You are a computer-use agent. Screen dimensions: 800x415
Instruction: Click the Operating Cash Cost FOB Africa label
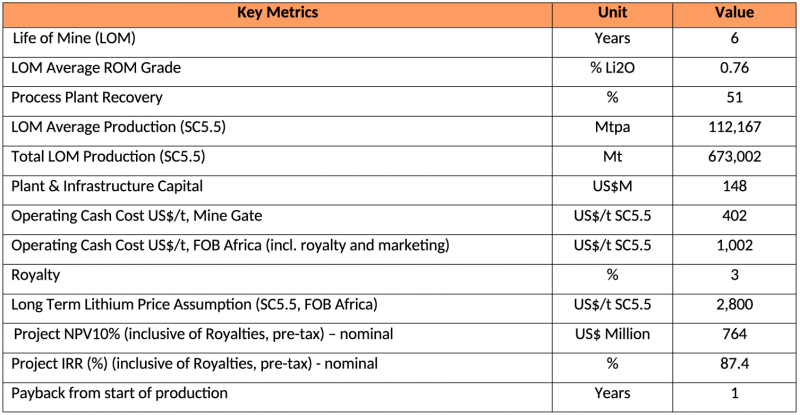[230, 245]
